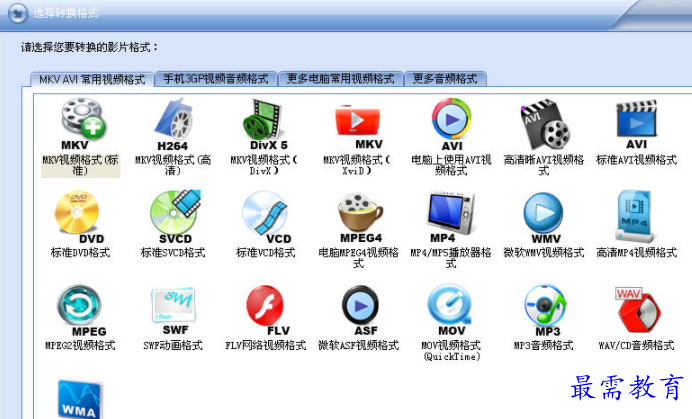Choose the MP3 audio format icon
This screenshot has height=419, width=692.
click(x=545, y=311)
